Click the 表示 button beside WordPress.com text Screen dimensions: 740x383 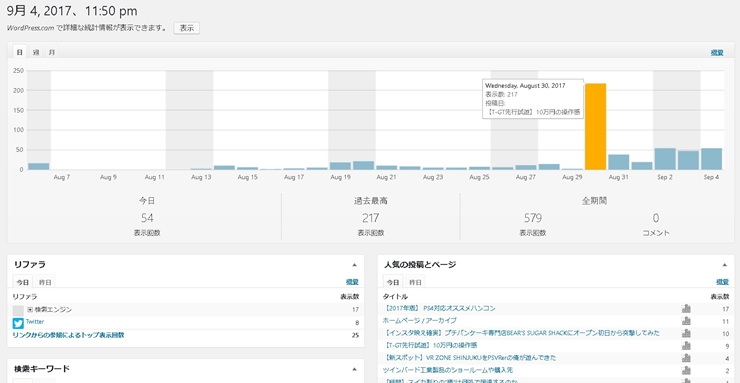187,28
